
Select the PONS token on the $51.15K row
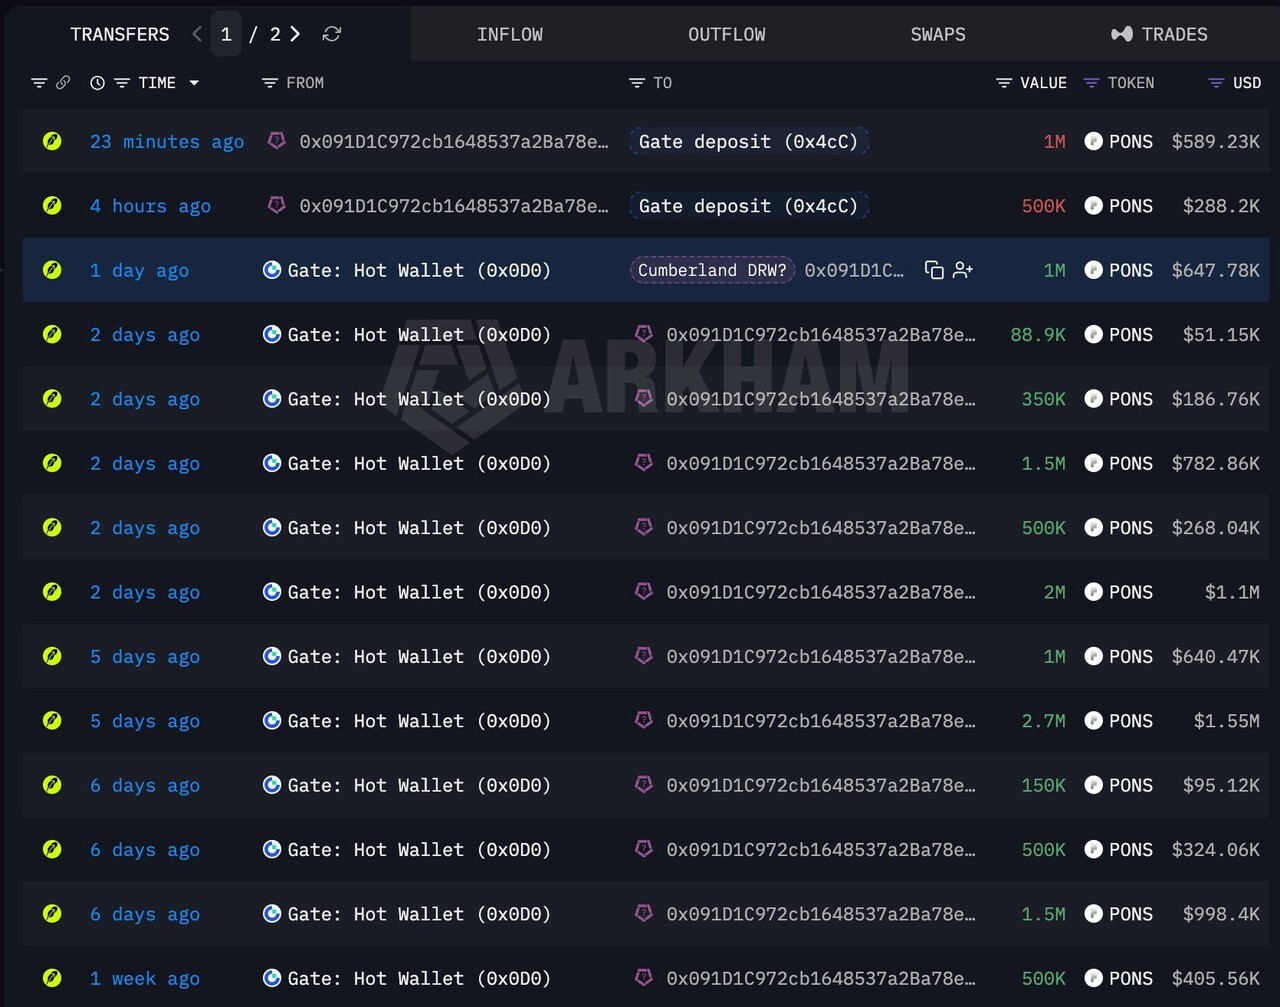(x=1131, y=335)
